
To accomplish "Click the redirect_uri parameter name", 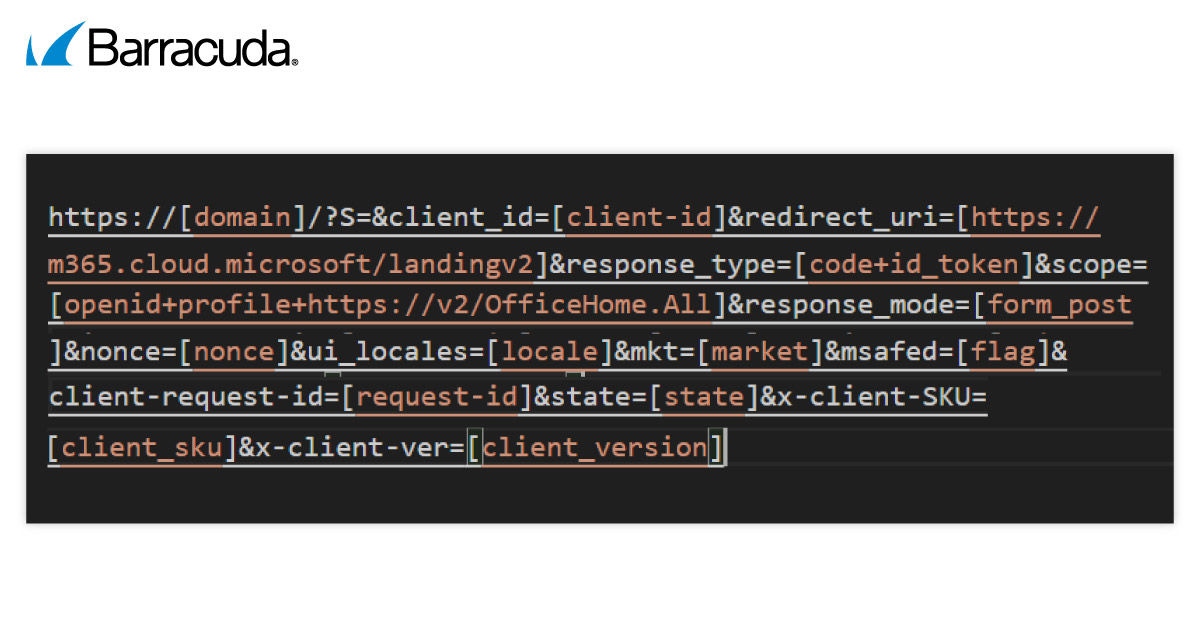I will click(x=841, y=217).
